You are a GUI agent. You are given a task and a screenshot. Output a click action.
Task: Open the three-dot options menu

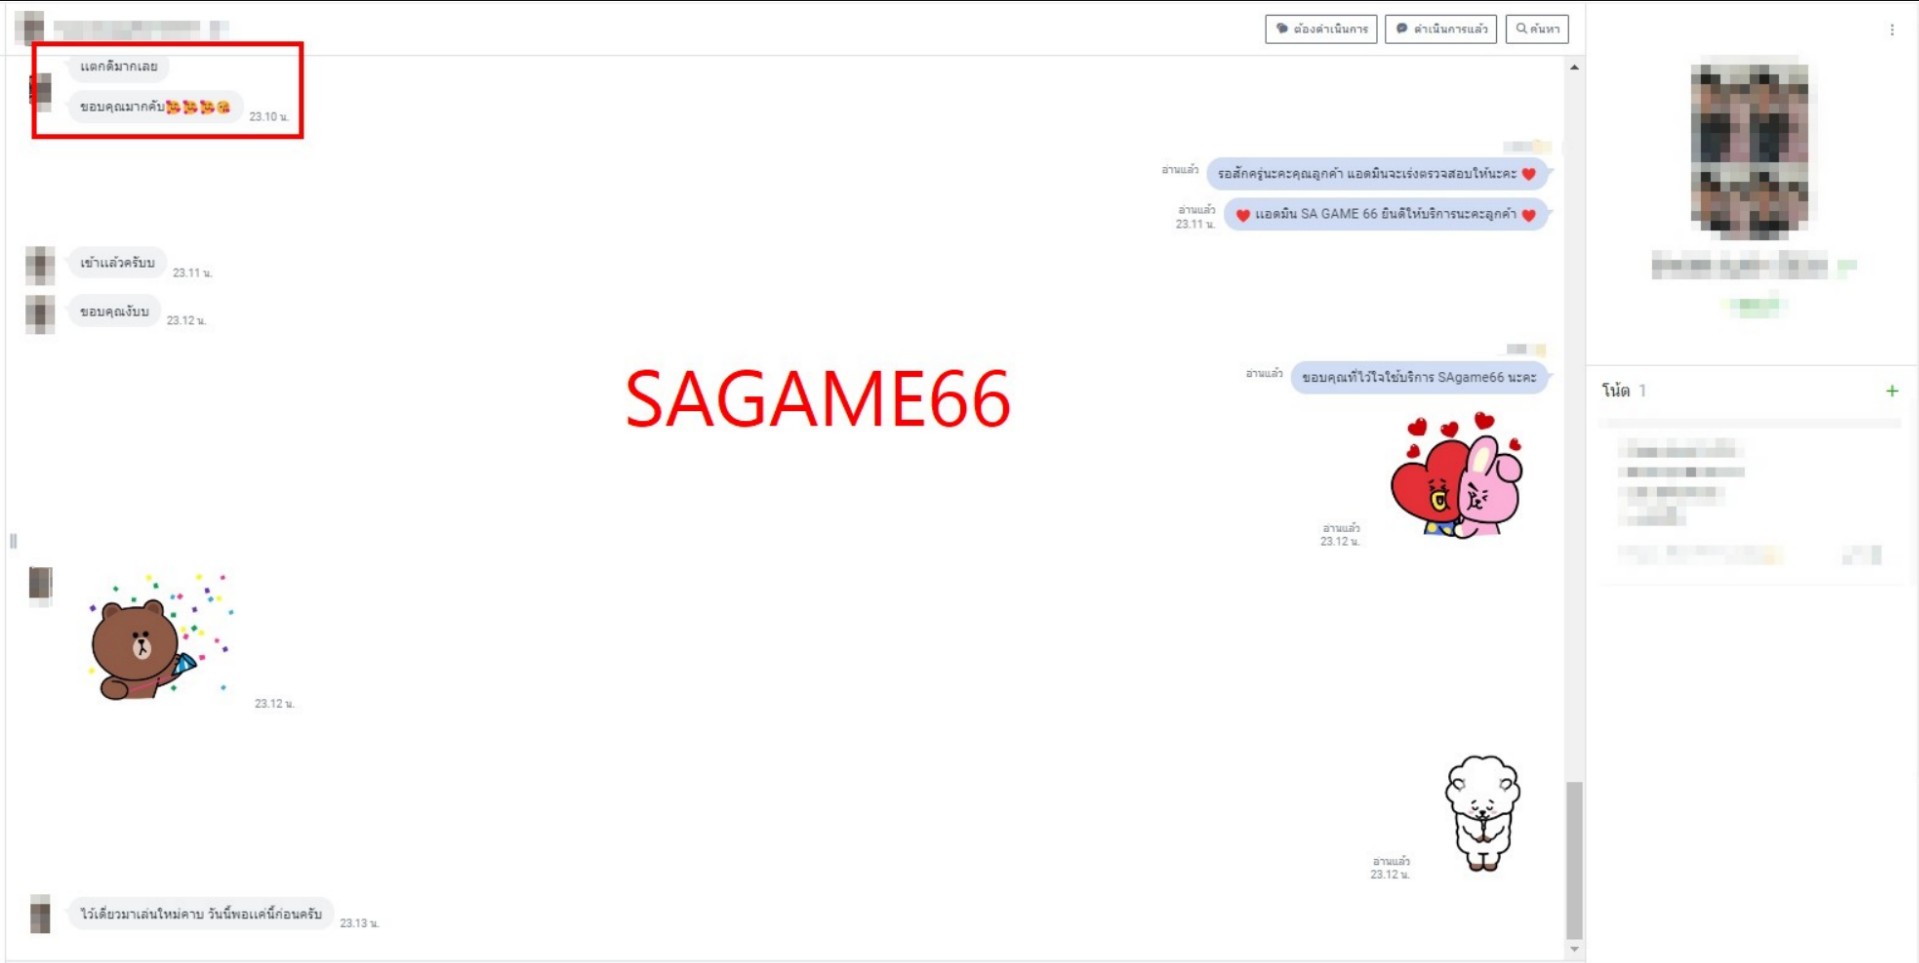[x=1891, y=30]
